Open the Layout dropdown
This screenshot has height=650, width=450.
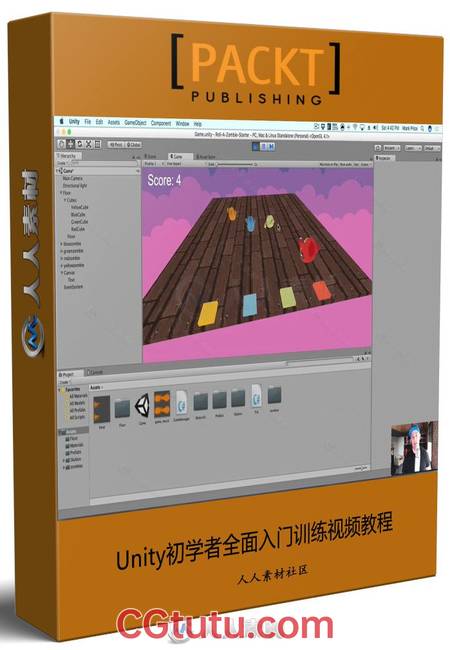click(x=431, y=148)
